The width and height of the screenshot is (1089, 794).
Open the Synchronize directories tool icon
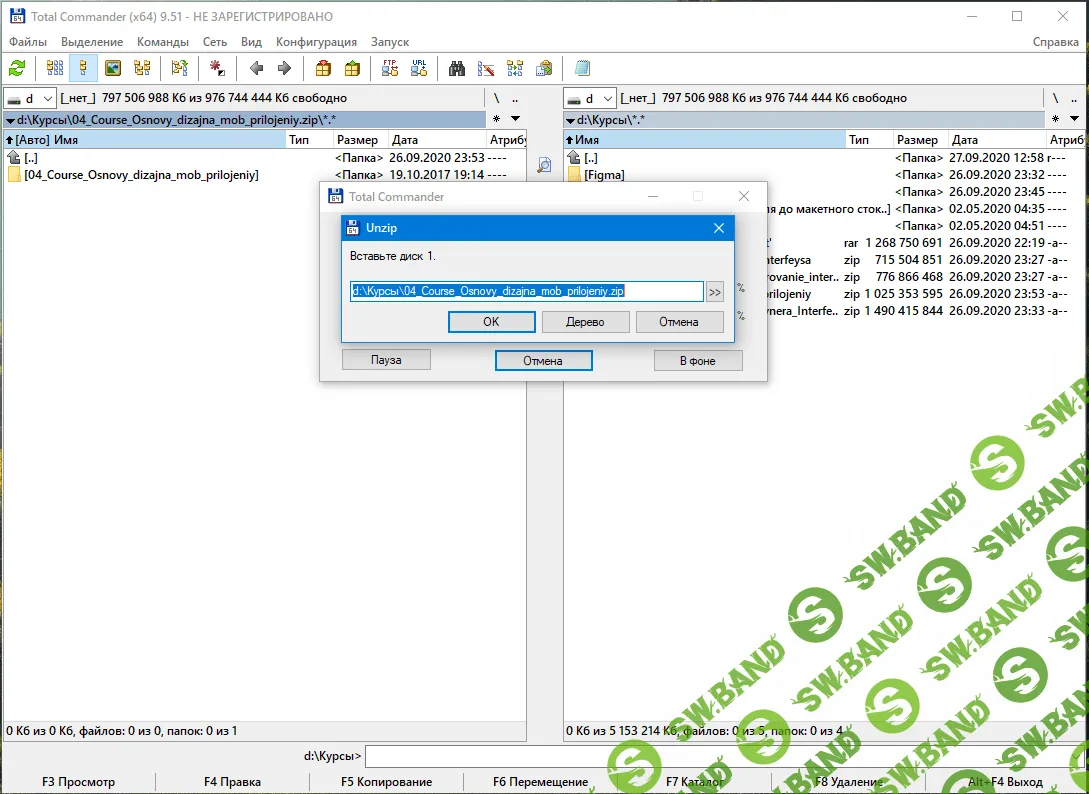[515, 68]
